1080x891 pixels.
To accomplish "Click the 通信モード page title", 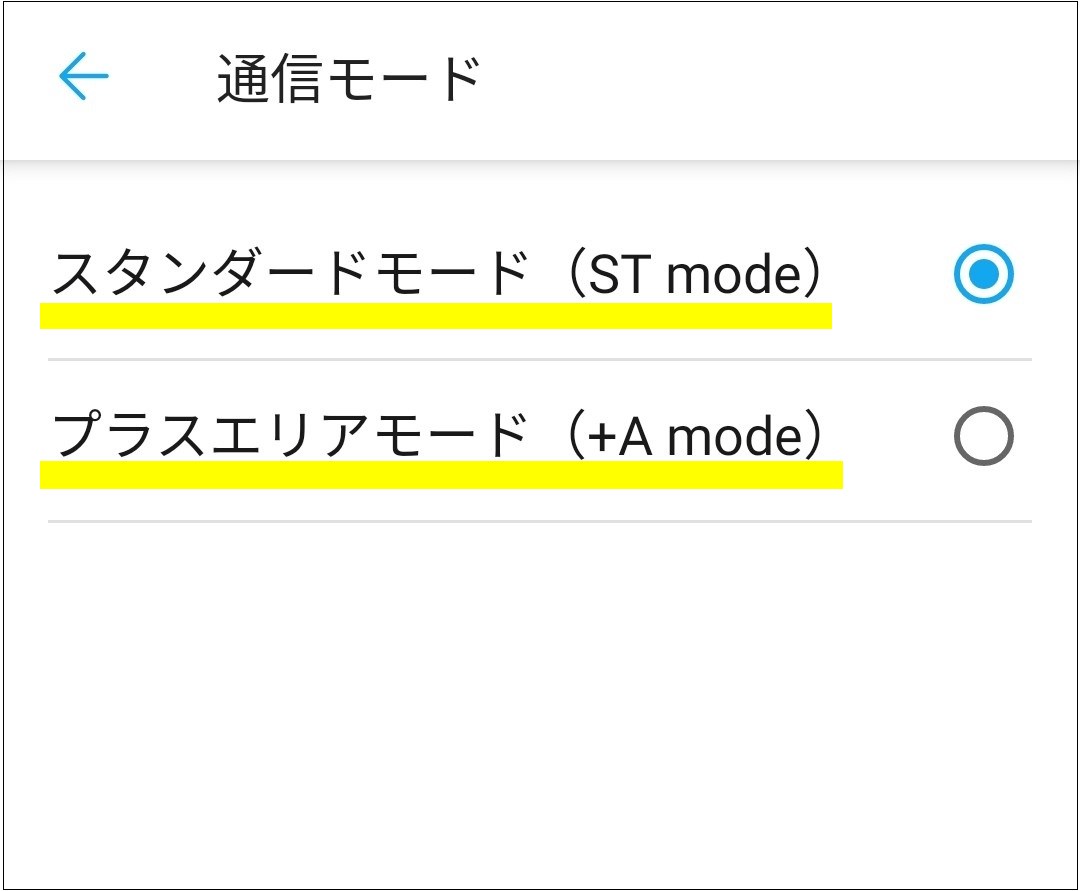I will pyautogui.click(x=349, y=79).
